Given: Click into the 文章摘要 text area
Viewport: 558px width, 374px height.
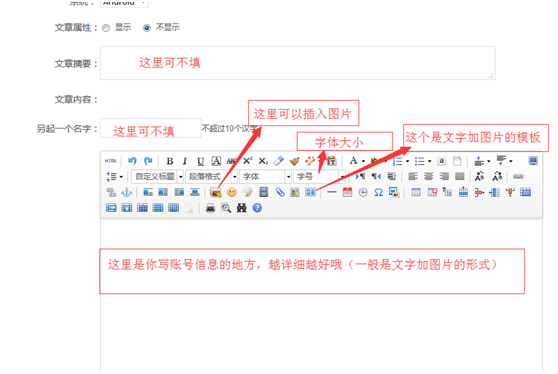Looking at the screenshot, I should click(298, 63).
